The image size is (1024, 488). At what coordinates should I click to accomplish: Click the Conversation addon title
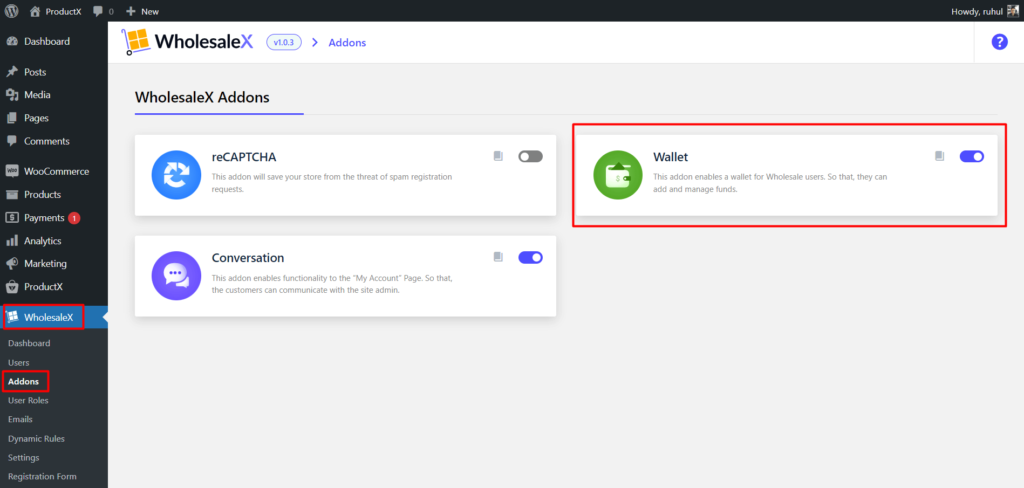click(x=248, y=257)
